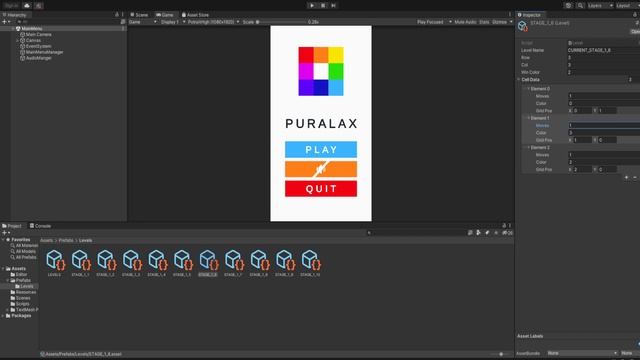
Task: Select the STAGE_1_1 asset icon
Action: point(80,260)
